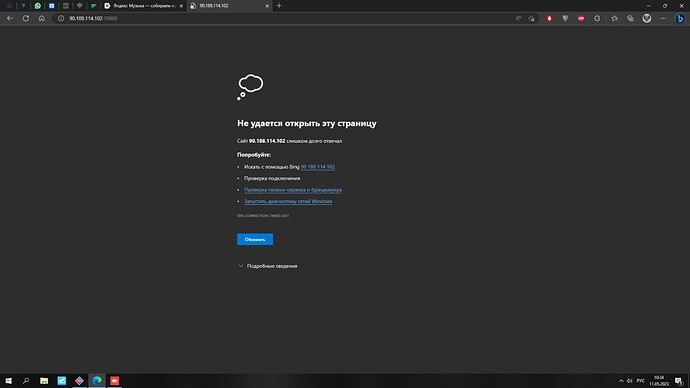Open the pinned WhatsApp tab

(37, 6)
